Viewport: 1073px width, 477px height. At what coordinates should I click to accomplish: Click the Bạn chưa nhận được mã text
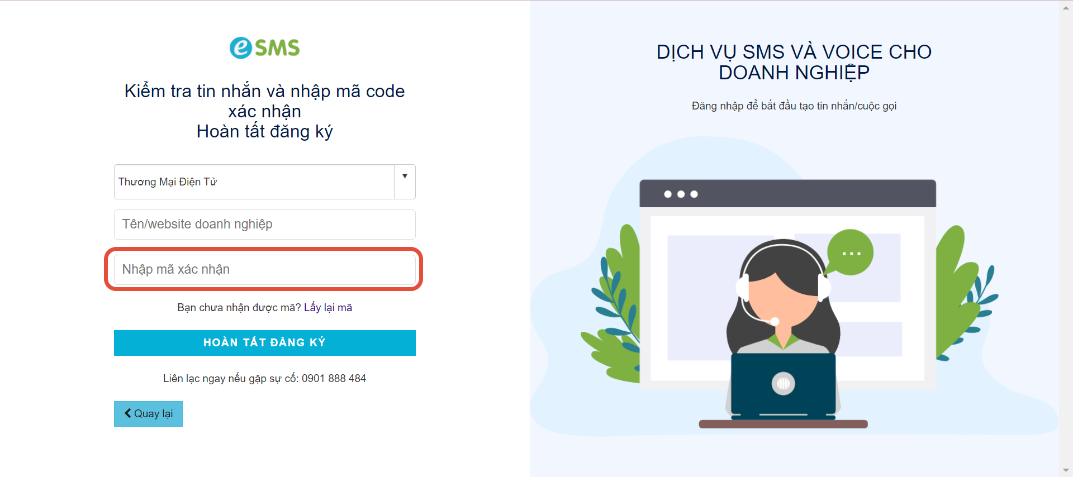click(x=239, y=308)
